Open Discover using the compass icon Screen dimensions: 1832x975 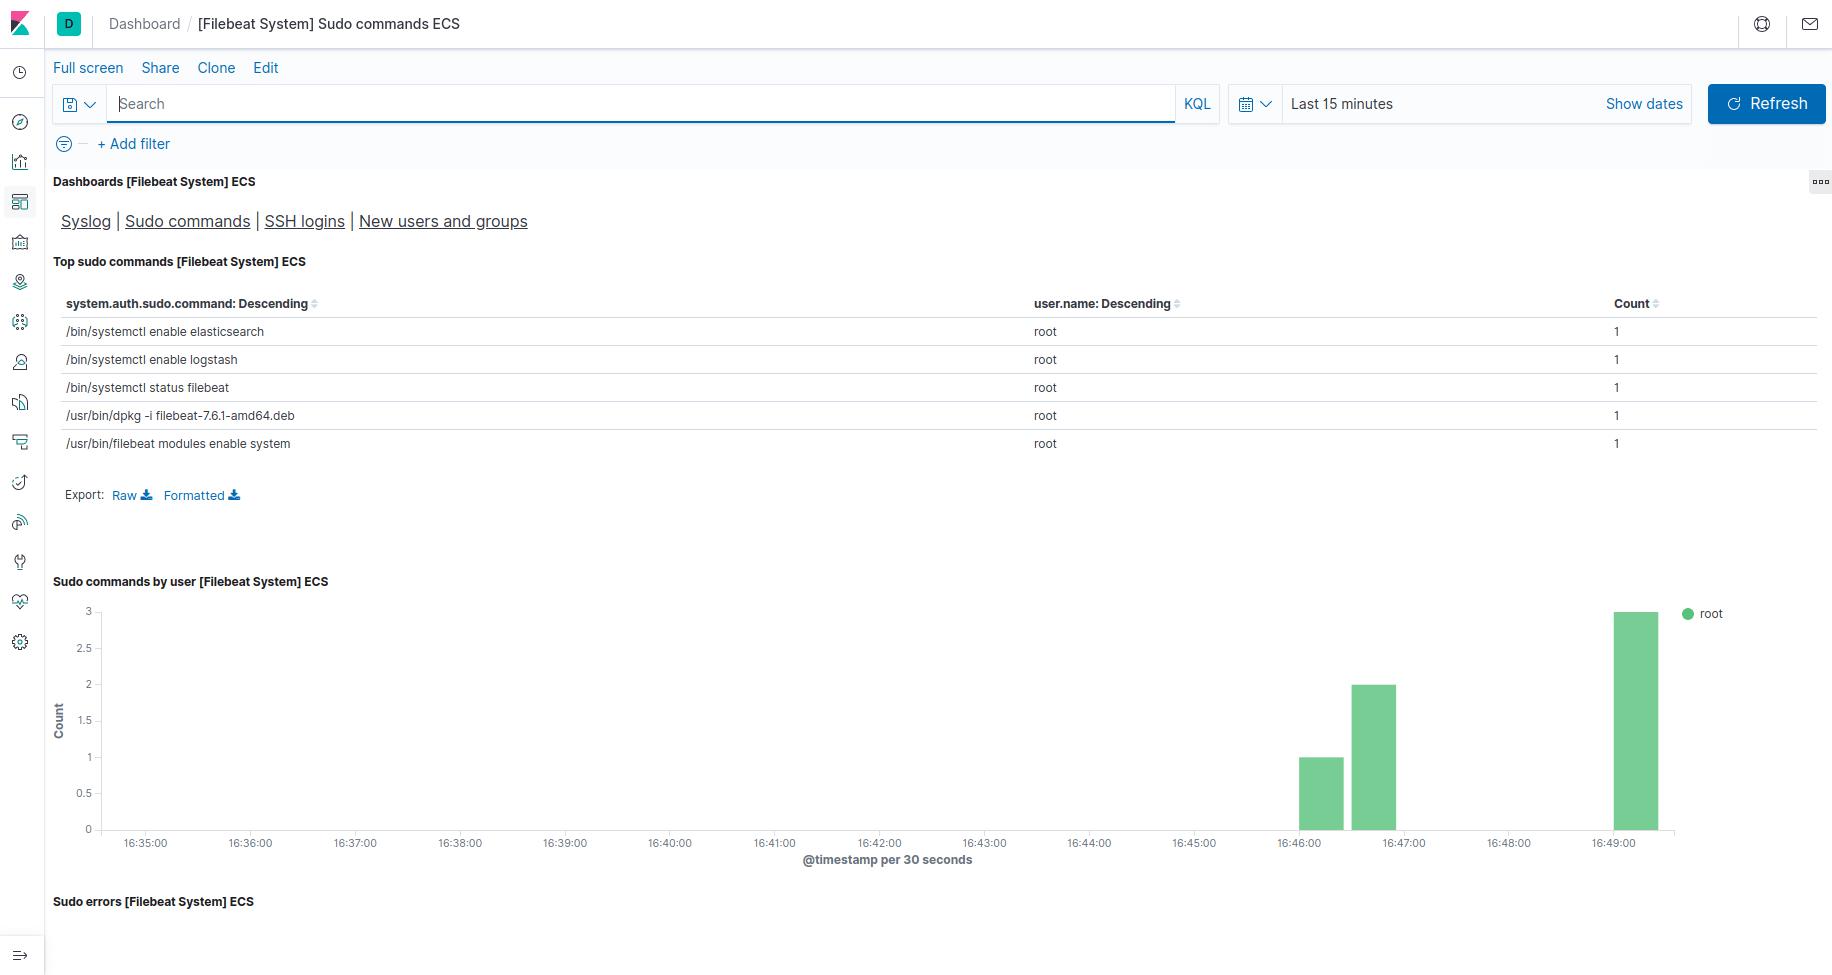coord(20,122)
